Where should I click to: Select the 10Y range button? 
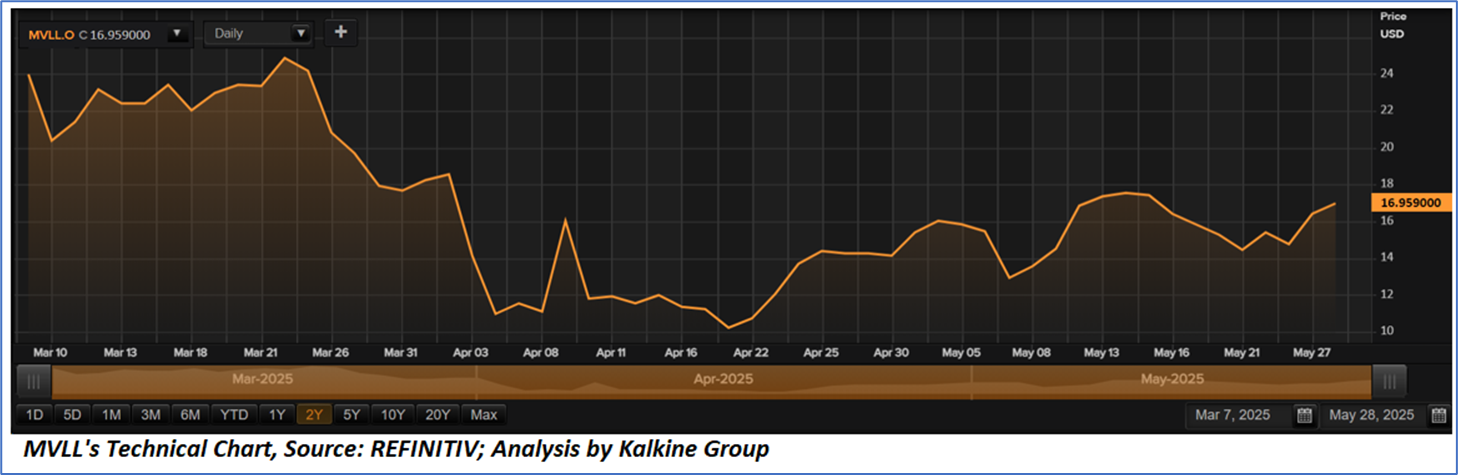point(393,414)
